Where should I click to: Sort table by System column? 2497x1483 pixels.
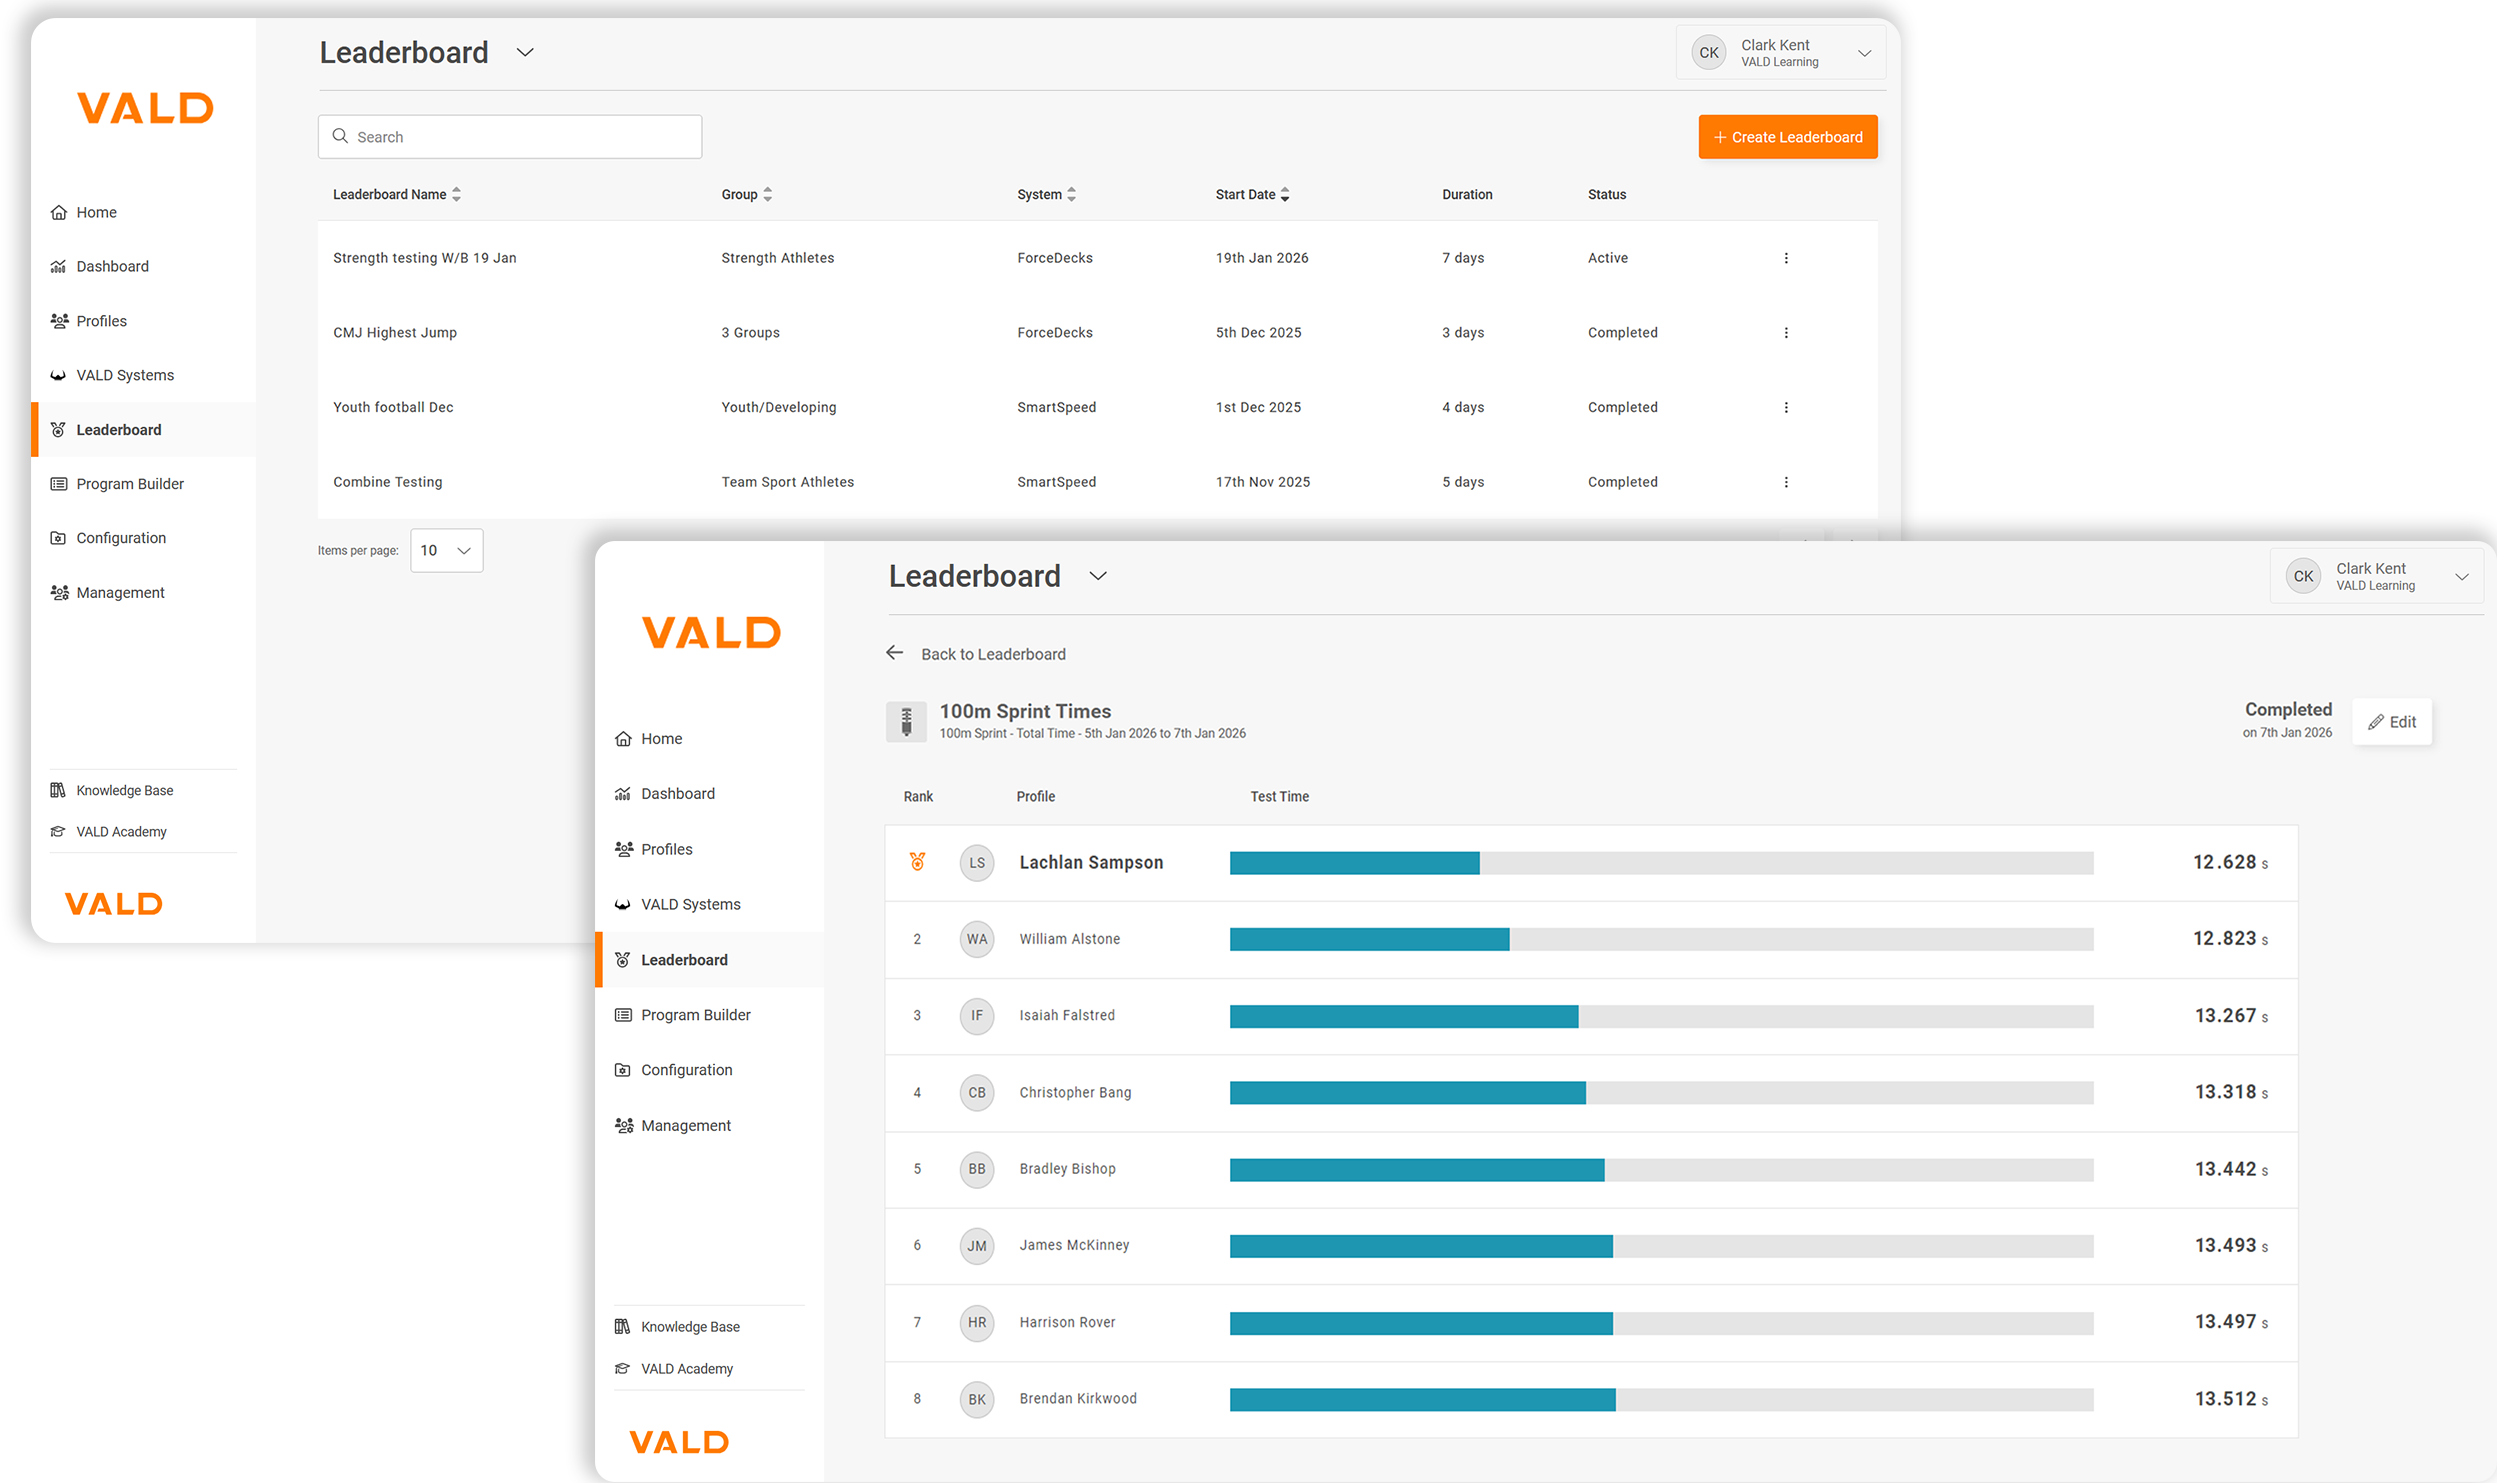click(x=1046, y=194)
